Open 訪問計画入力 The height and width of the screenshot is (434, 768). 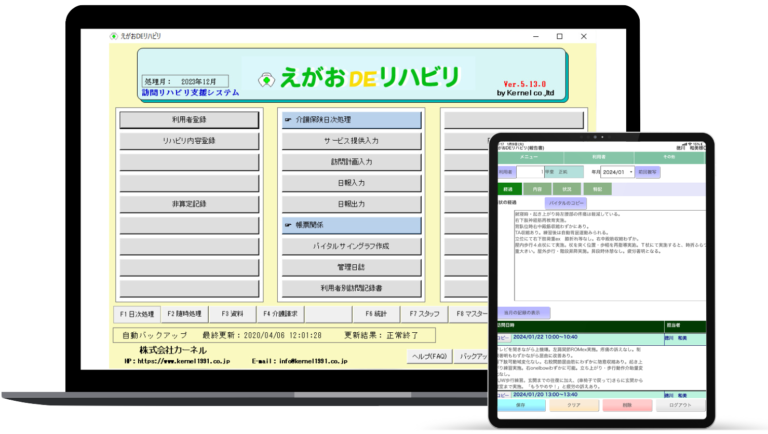coord(352,162)
